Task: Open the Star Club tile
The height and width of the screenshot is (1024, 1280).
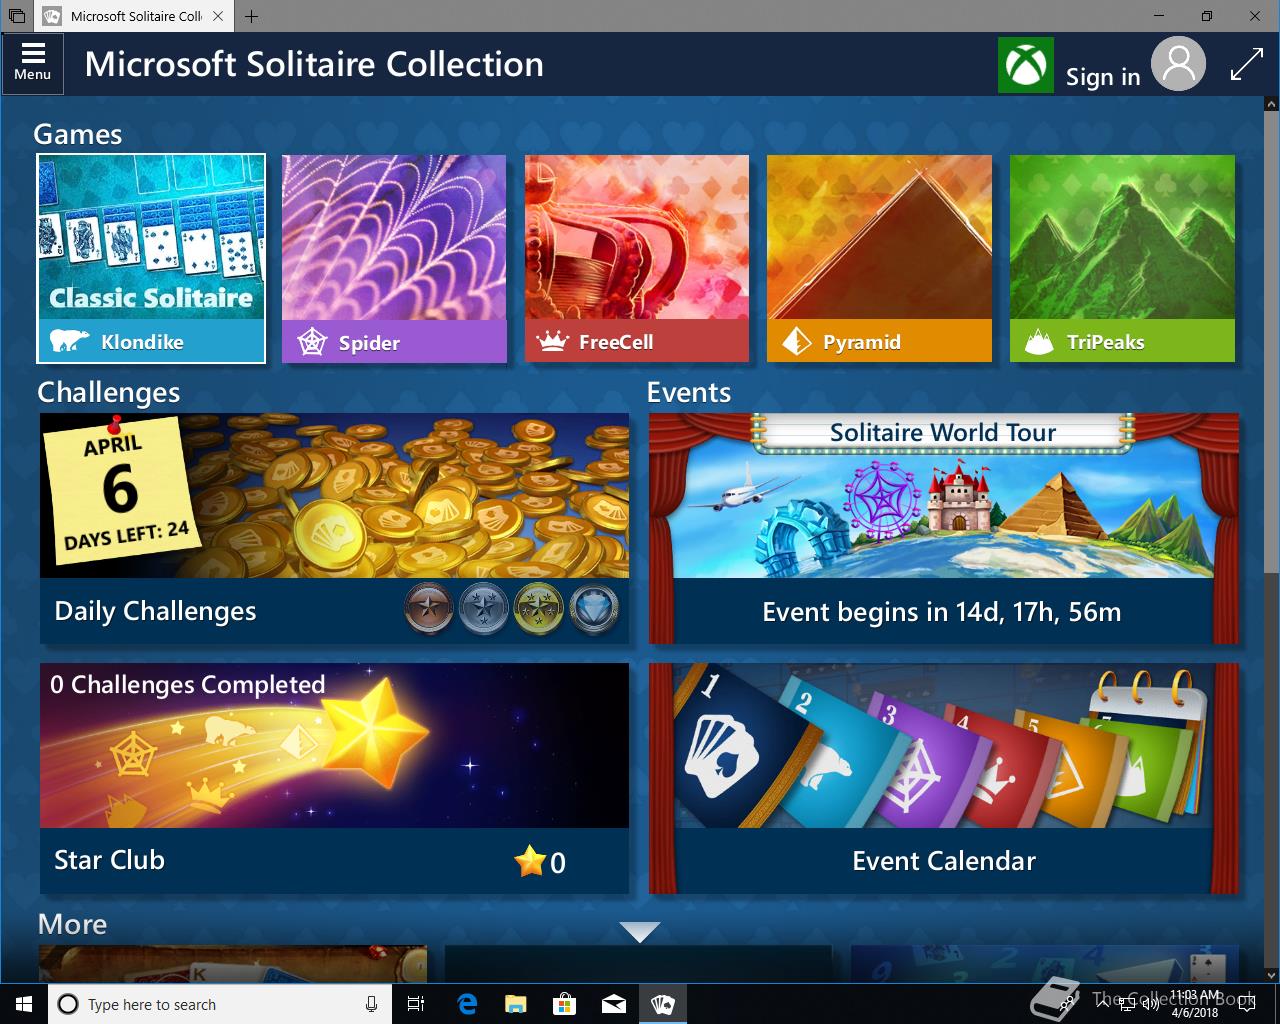Action: pos(334,778)
